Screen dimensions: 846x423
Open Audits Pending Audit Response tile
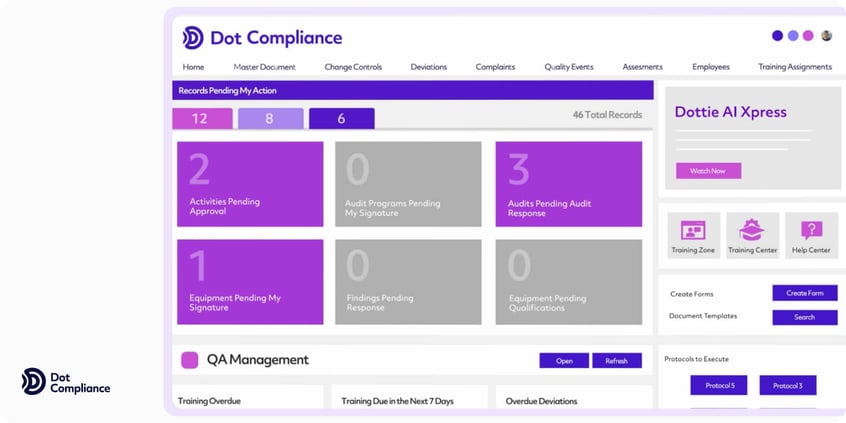click(569, 184)
